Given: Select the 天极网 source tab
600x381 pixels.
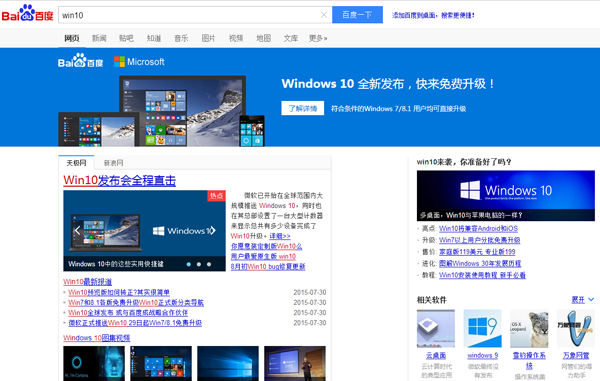Looking at the screenshot, I should pos(76,163).
